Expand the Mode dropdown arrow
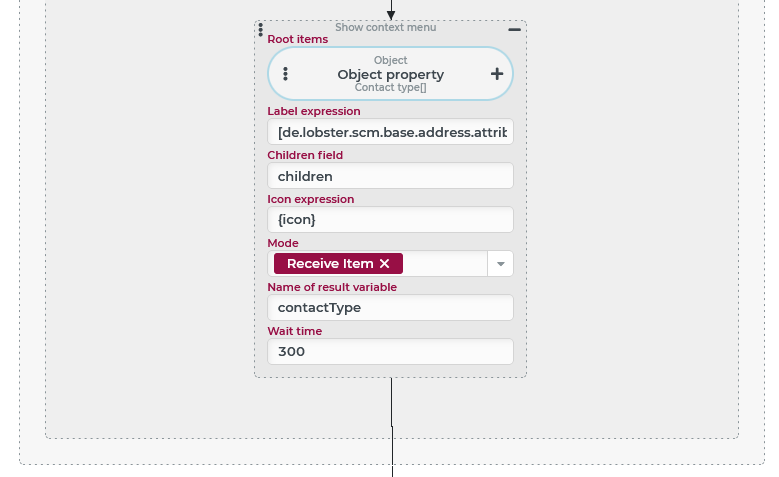The height and width of the screenshot is (477, 779). click(x=500, y=264)
